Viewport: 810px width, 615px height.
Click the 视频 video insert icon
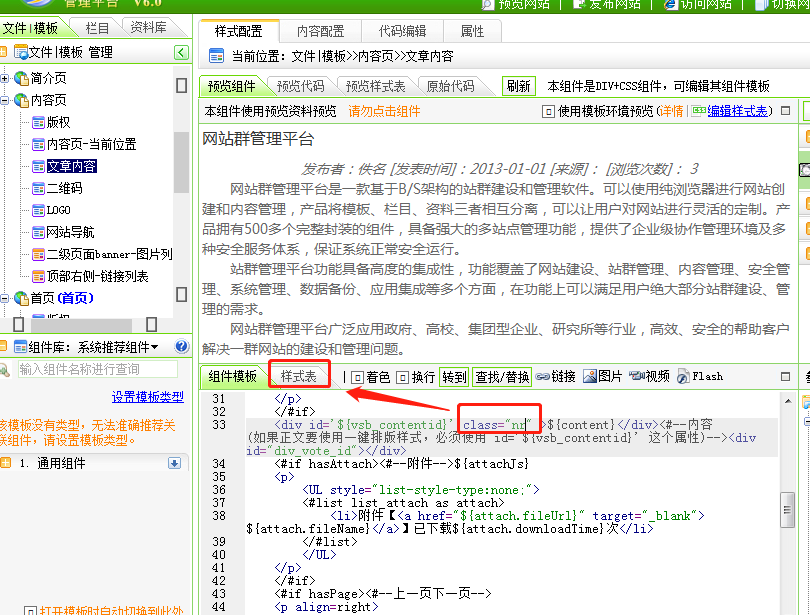(636, 377)
